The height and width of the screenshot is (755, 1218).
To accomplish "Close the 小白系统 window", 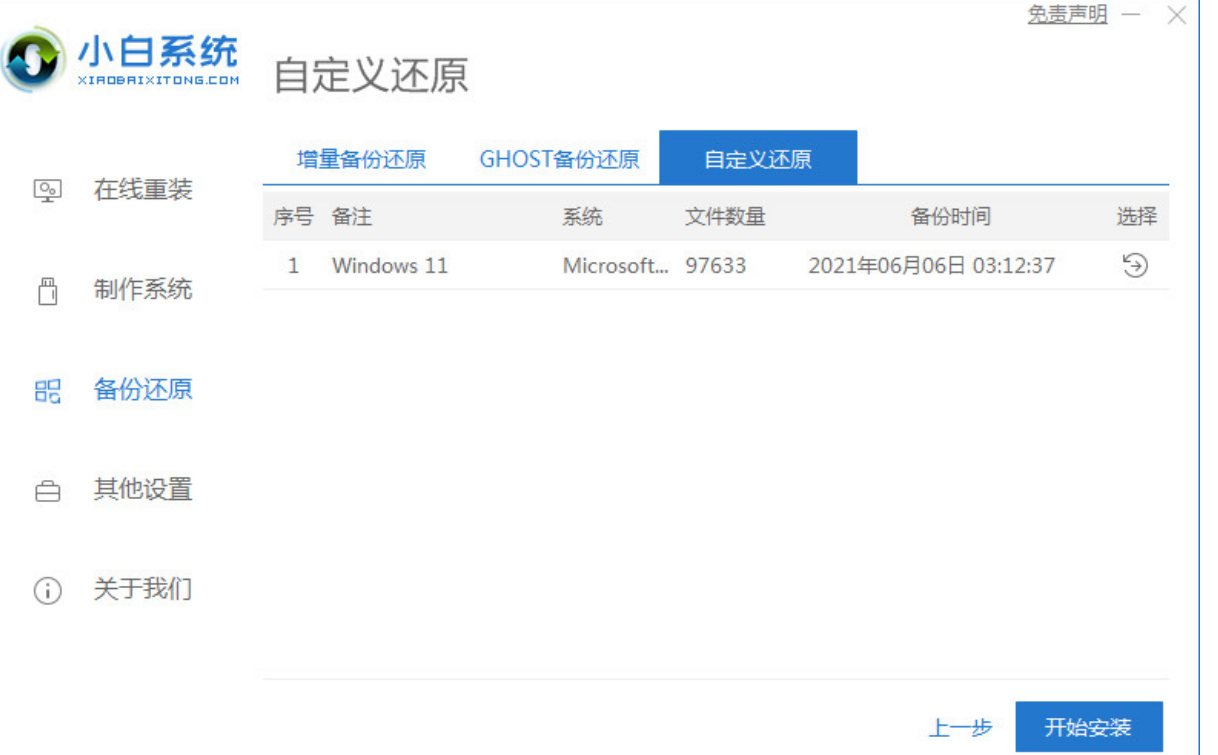I will click(x=1177, y=15).
